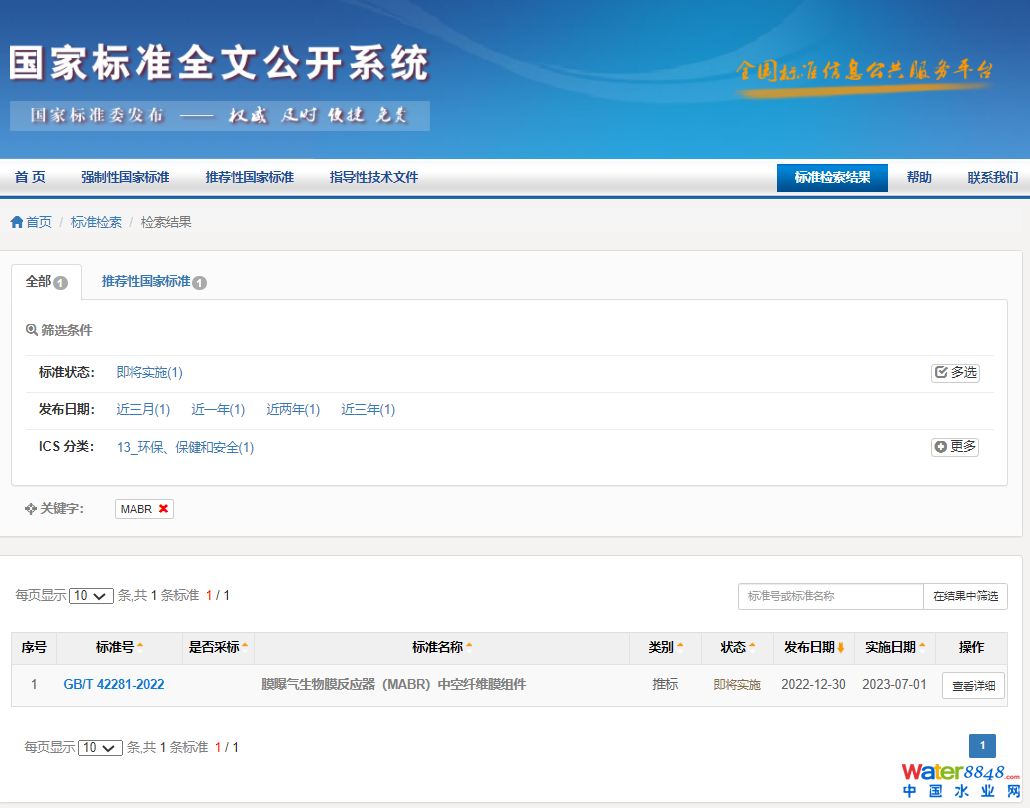Filter by 近三月 publish date
Screen dimensions: 1030x808
143,410
